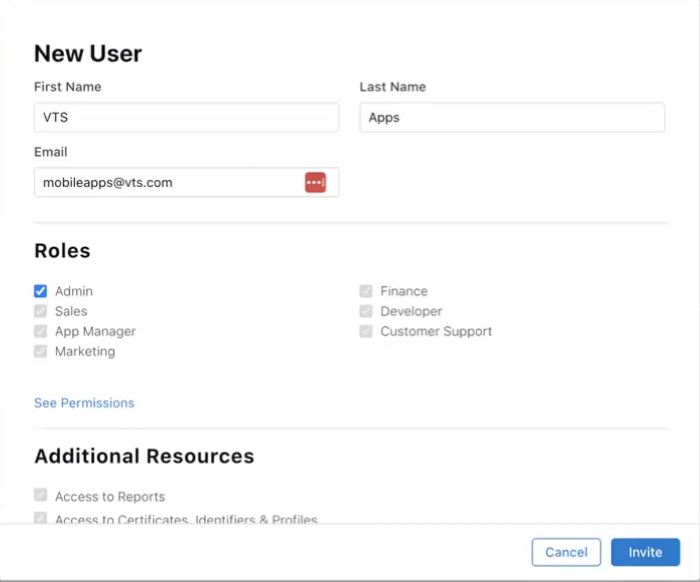This screenshot has width=700, height=582.
Task: Click the Email field label
Action: (50, 152)
